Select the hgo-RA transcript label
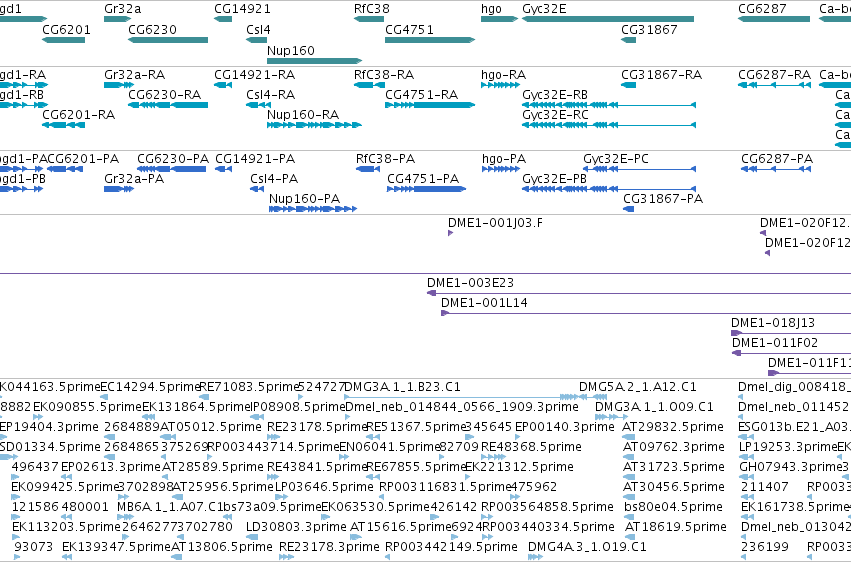The width and height of the screenshot is (851, 562). coord(504,74)
